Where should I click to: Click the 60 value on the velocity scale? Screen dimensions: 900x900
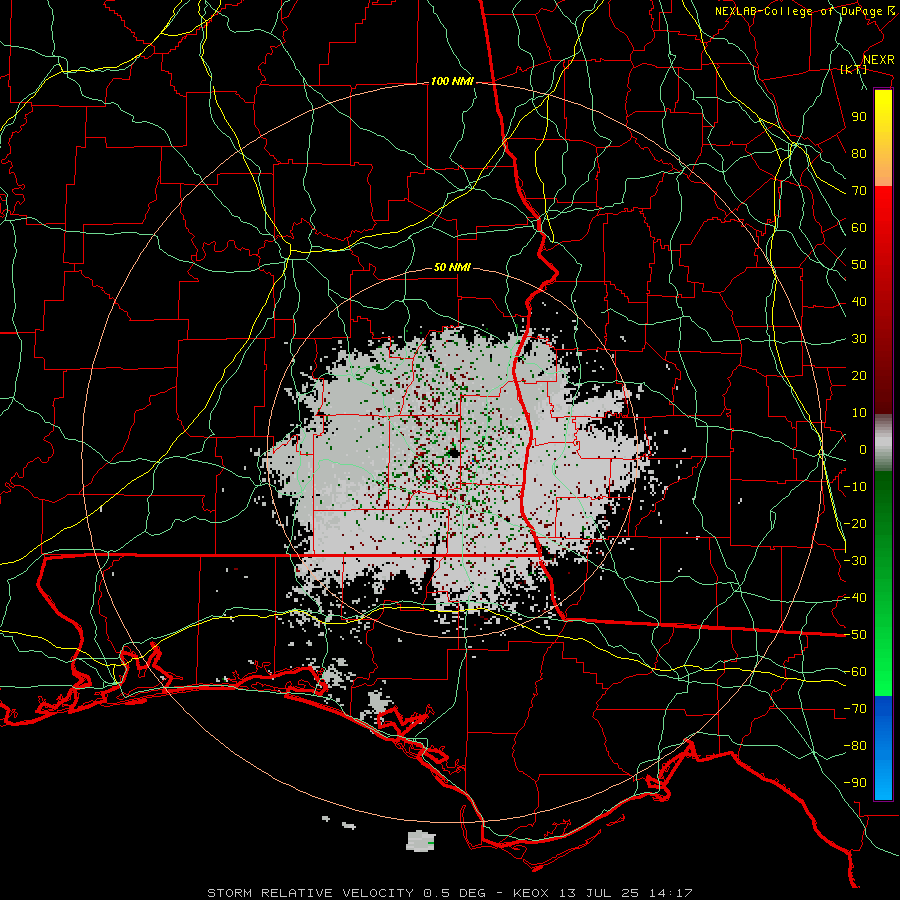tap(859, 228)
